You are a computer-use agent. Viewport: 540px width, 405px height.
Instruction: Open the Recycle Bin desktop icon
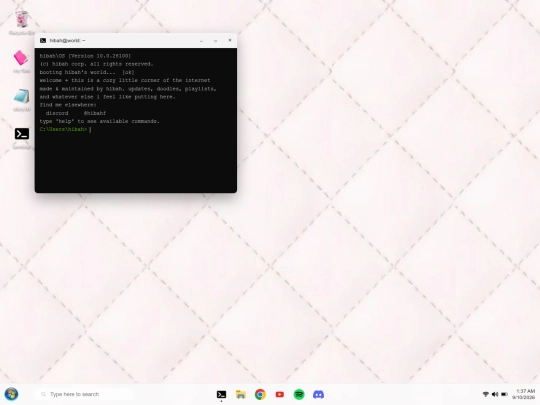coord(21,22)
